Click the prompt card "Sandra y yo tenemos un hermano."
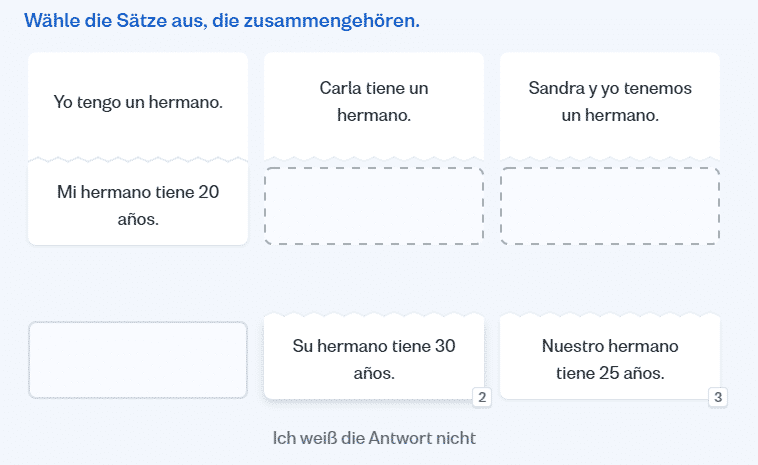Image resolution: width=758 pixels, height=465 pixels. 609,102
